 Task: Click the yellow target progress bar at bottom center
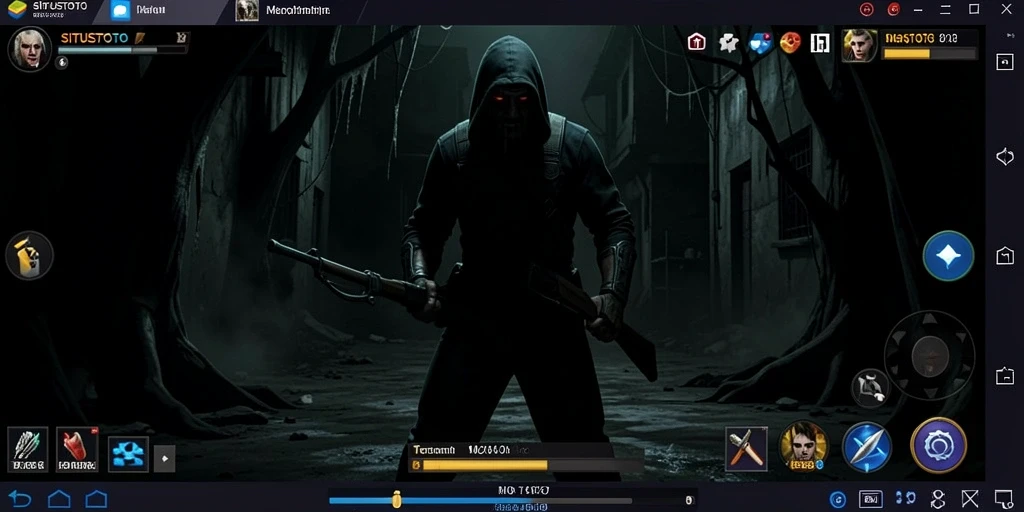(x=526, y=465)
